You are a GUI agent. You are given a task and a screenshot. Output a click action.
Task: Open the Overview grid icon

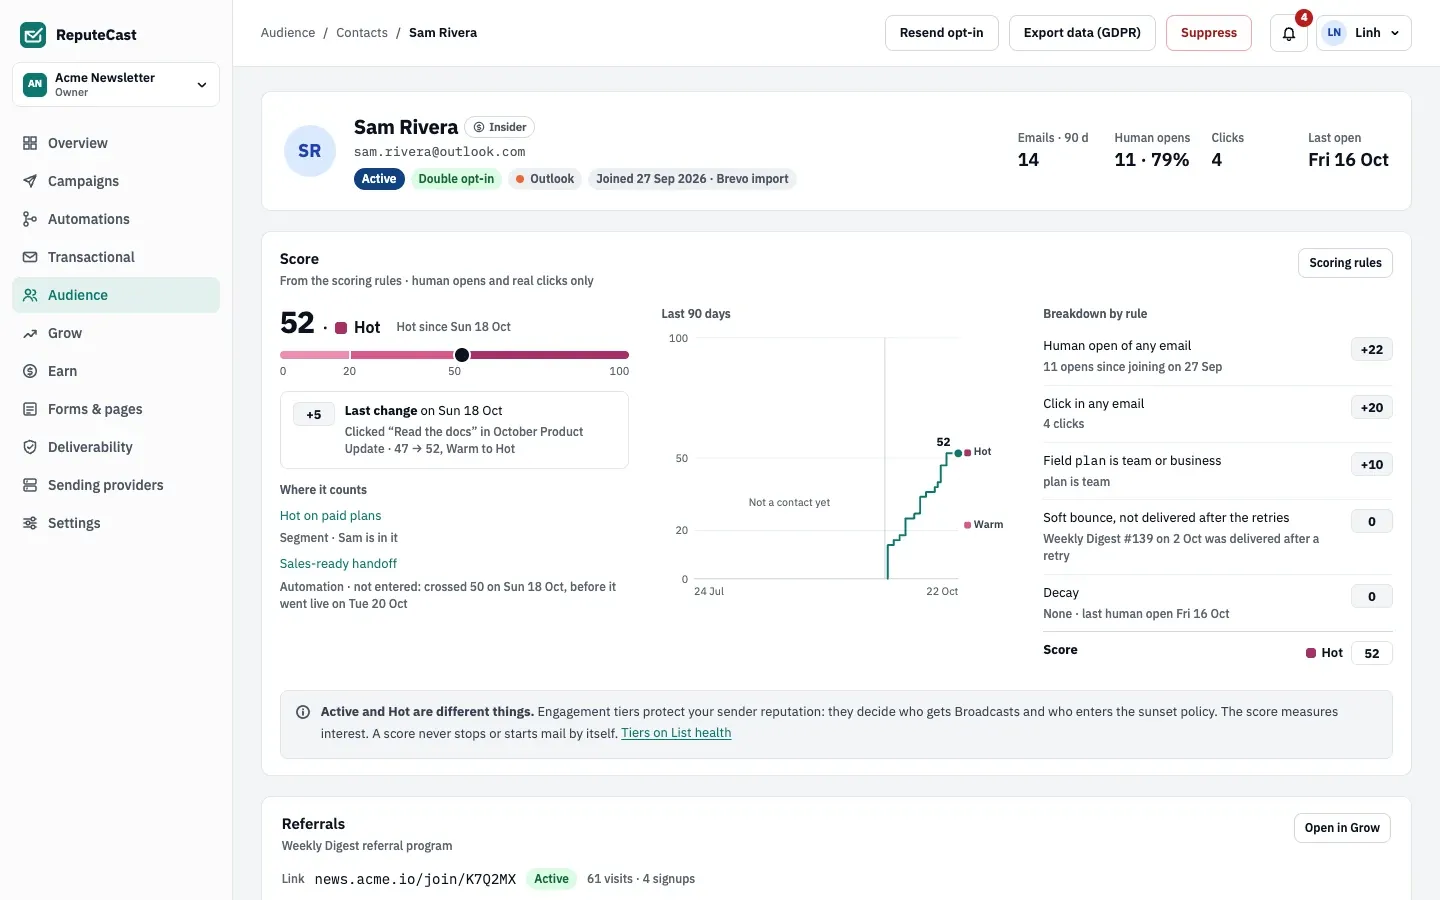point(30,143)
